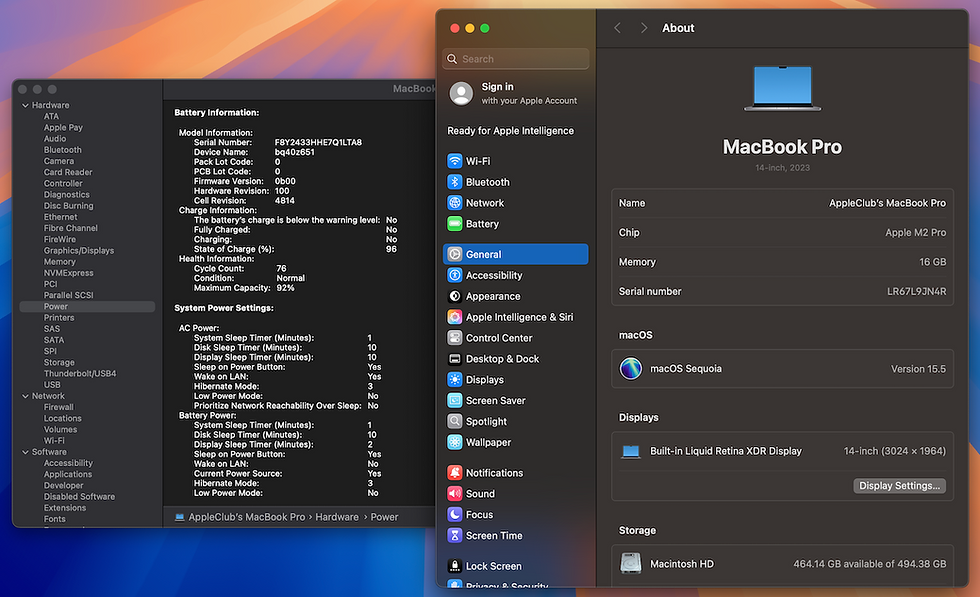980x597 pixels.
Task: Click the serial number LR67L9JN4R
Action: pyautogui.click(x=916, y=291)
